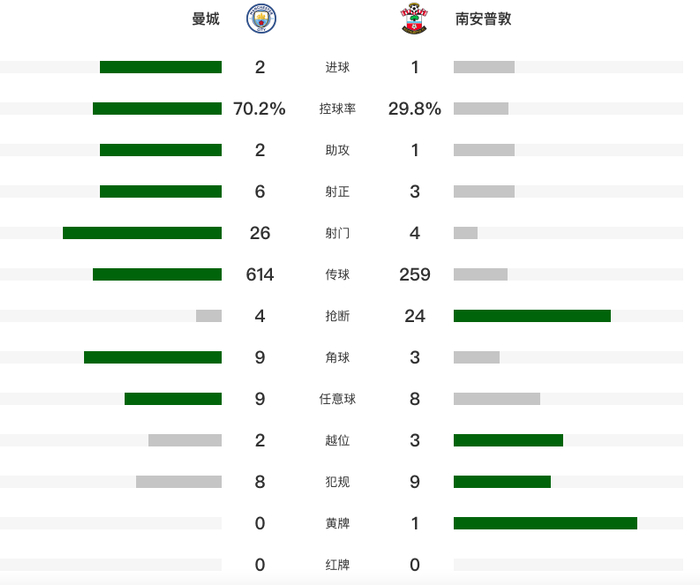Select the 控球率 stat label
This screenshot has width=700, height=585.
tap(338, 109)
